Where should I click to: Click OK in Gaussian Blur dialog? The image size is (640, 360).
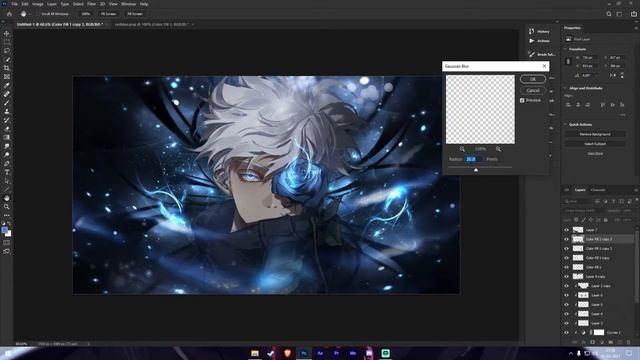[533, 79]
